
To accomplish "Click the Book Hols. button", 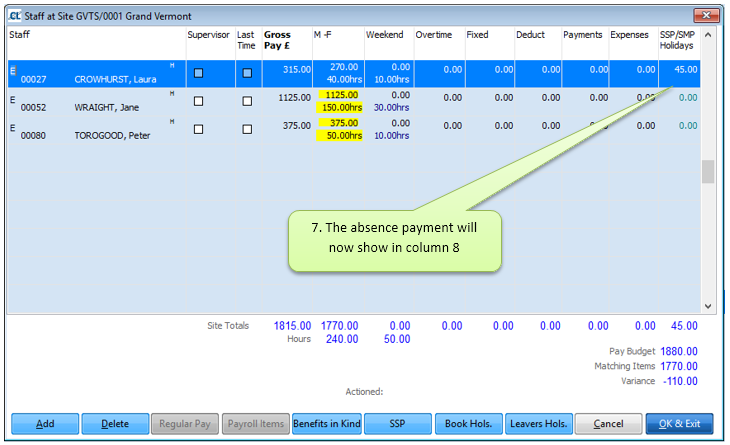I will [x=468, y=424].
